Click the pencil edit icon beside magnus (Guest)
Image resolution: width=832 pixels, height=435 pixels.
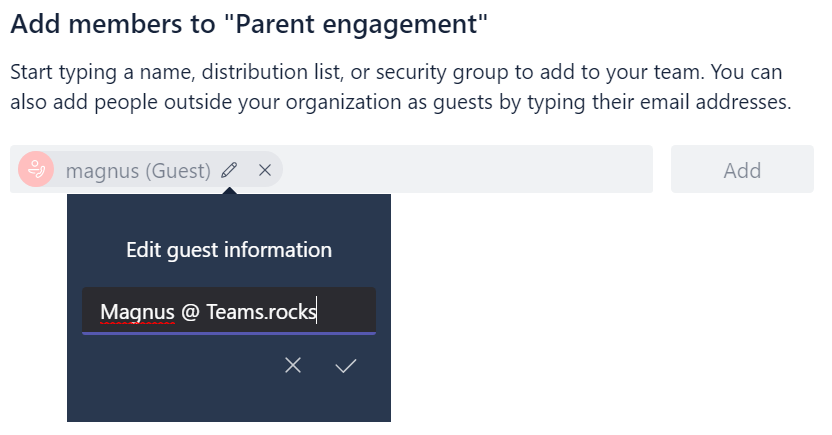(x=229, y=170)
